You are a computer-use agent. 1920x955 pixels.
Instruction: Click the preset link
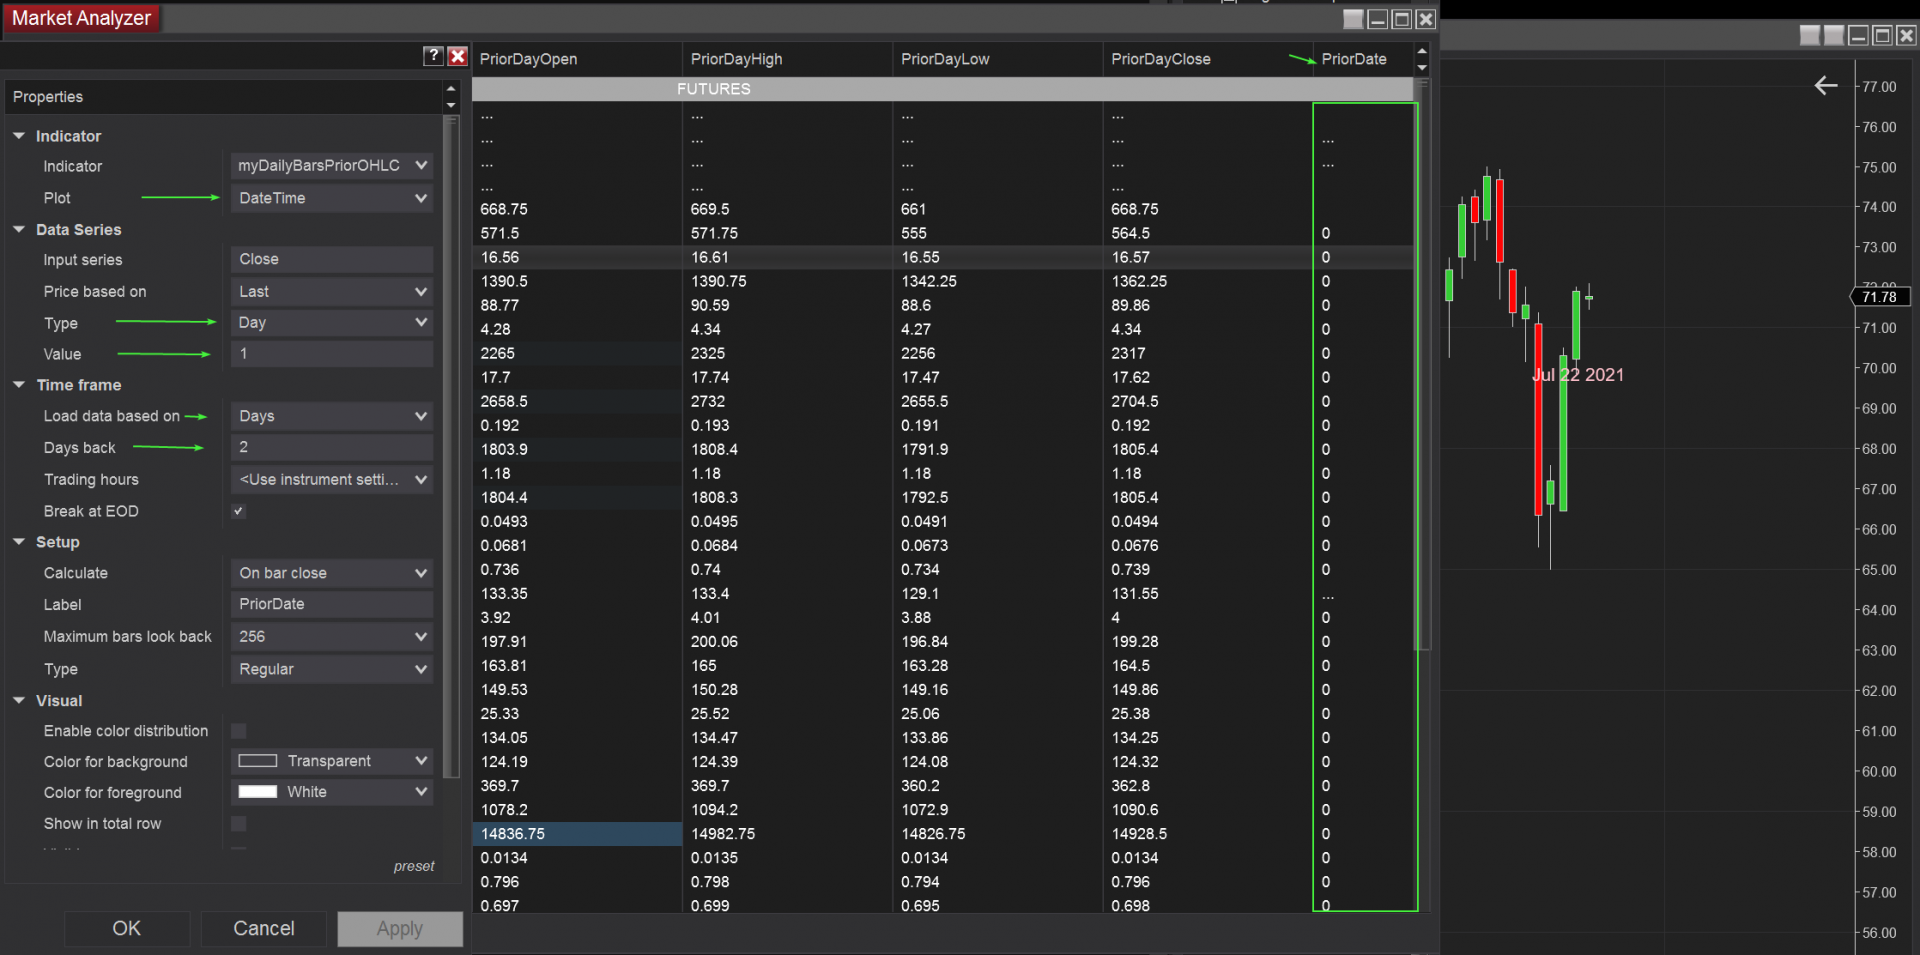[414, 866]
